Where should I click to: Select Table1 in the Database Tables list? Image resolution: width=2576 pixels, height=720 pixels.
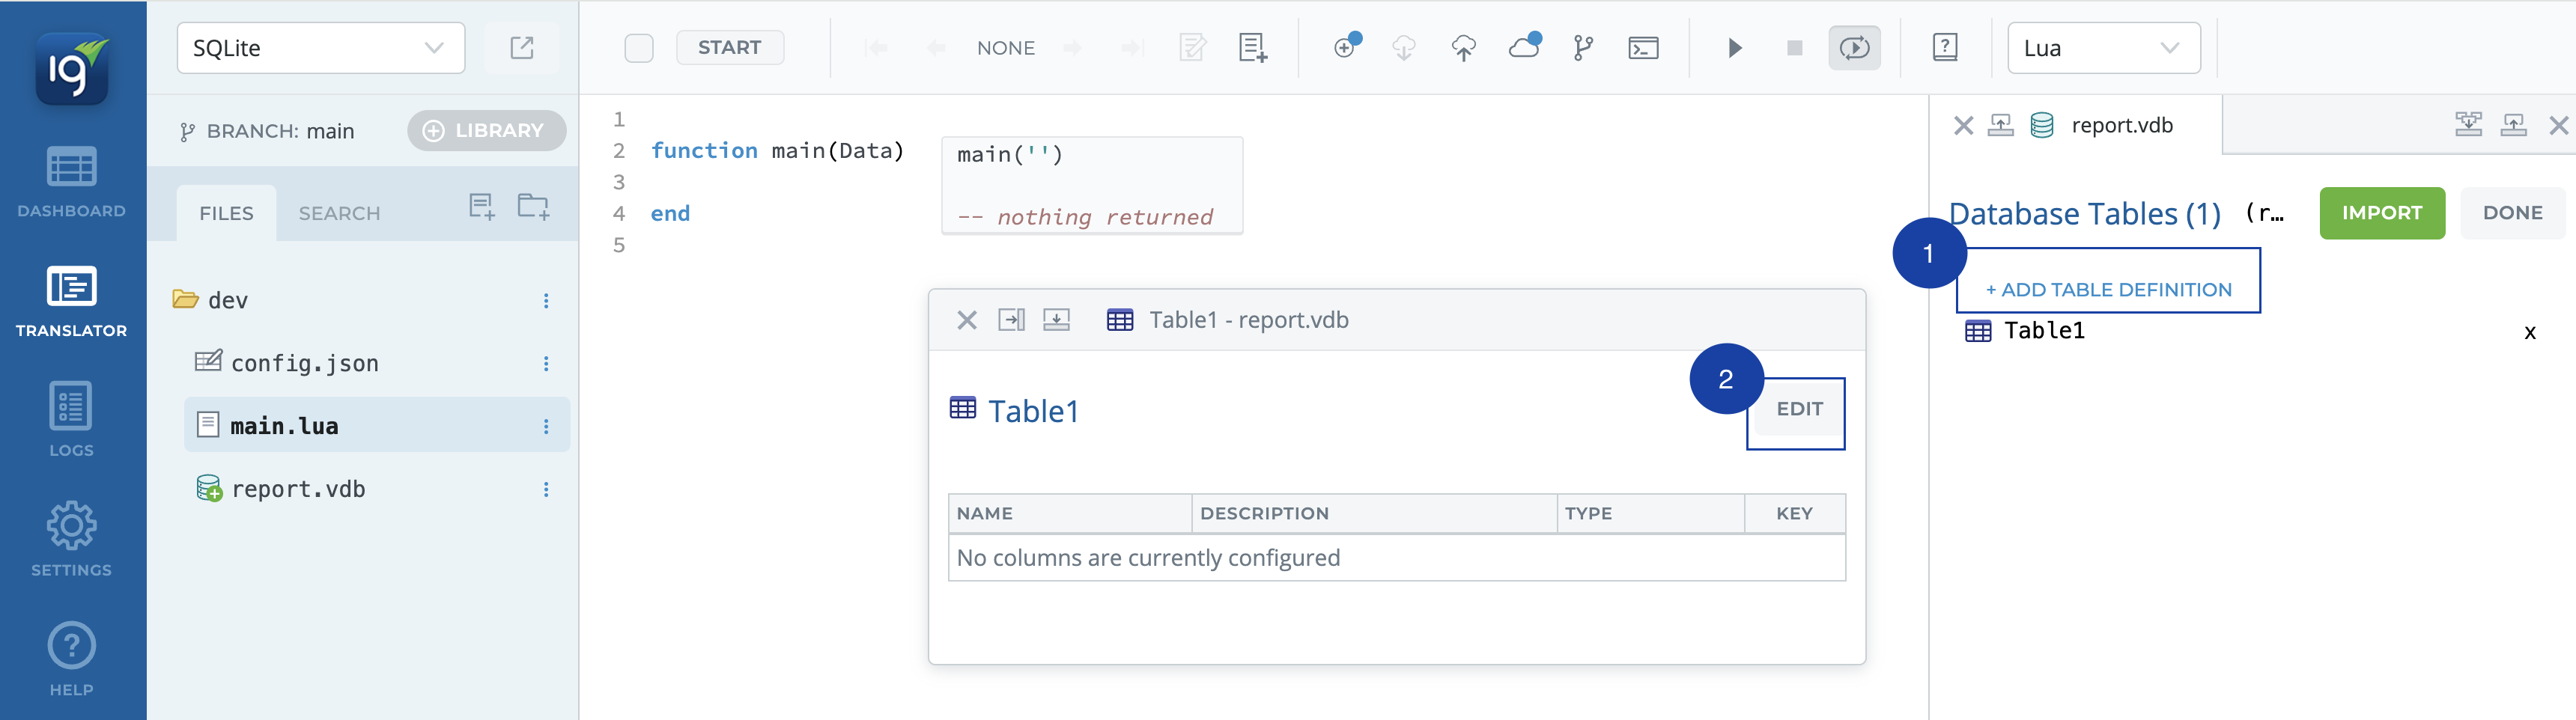(x=2044, y=331)
